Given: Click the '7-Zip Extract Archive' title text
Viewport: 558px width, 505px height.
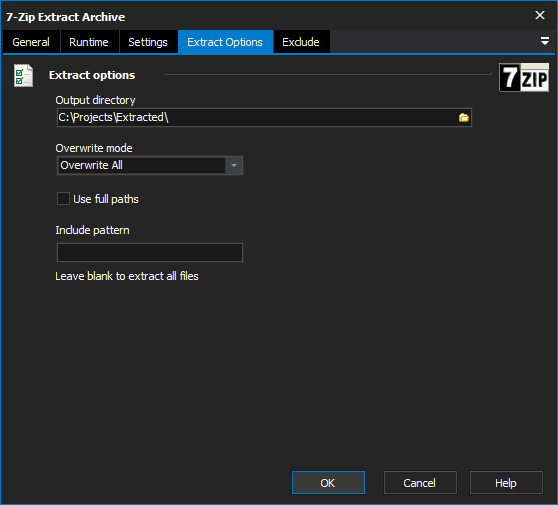Looking at the screenshot, I should coord(66,17).
